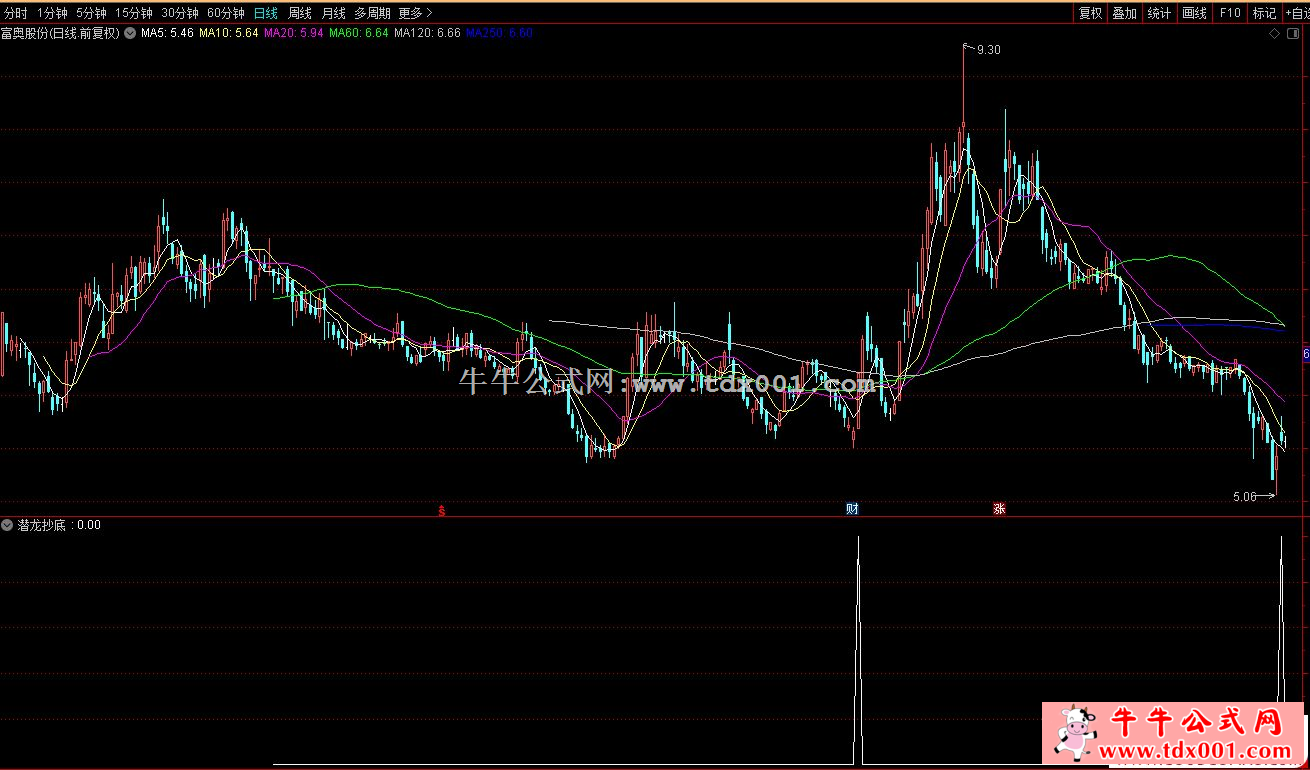Click the MA250: 6.60 label
The image size is (1310, 770).
[499, 33]
